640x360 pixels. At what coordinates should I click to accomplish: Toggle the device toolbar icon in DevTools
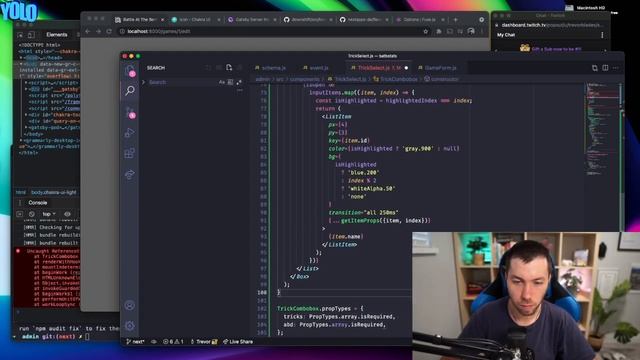[31, 35]
